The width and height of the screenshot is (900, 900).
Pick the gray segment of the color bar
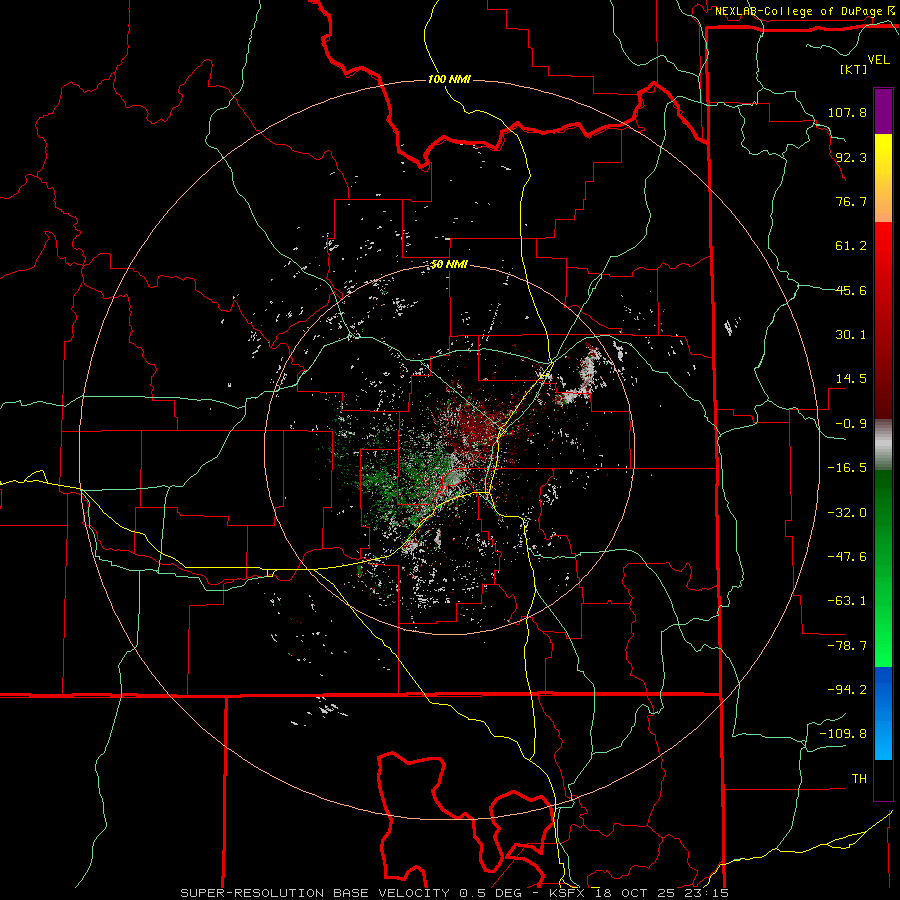coord(883,445)
